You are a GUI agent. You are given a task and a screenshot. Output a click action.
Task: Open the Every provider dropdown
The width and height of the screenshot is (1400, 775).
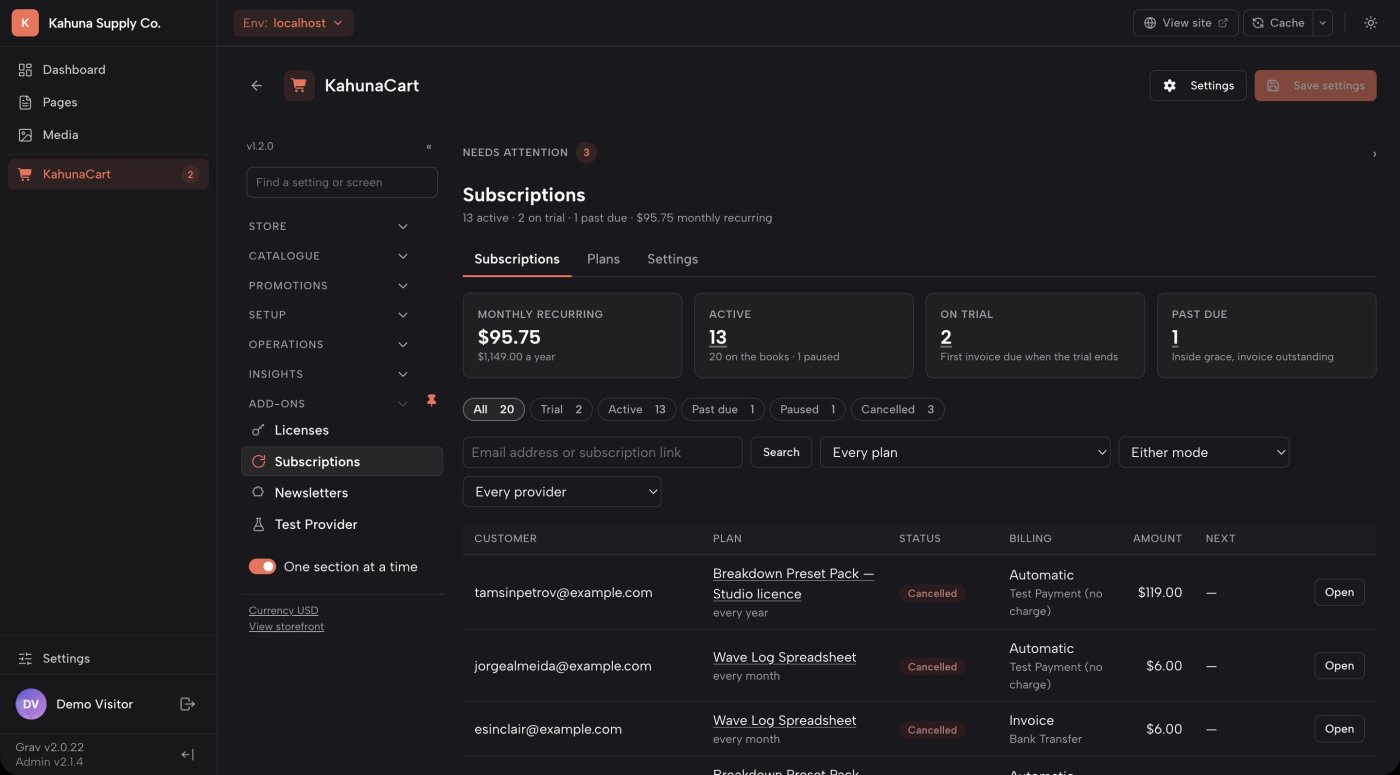click(562, 492)
